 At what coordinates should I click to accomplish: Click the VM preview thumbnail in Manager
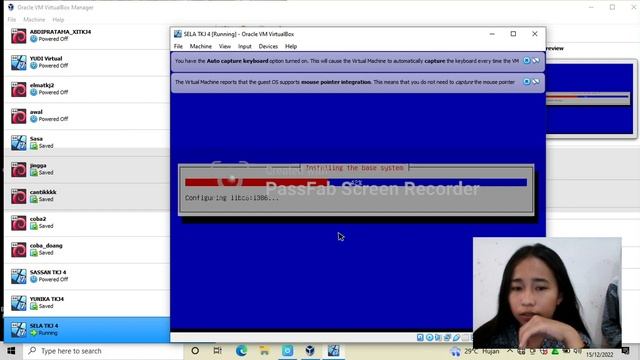(589, 98)
